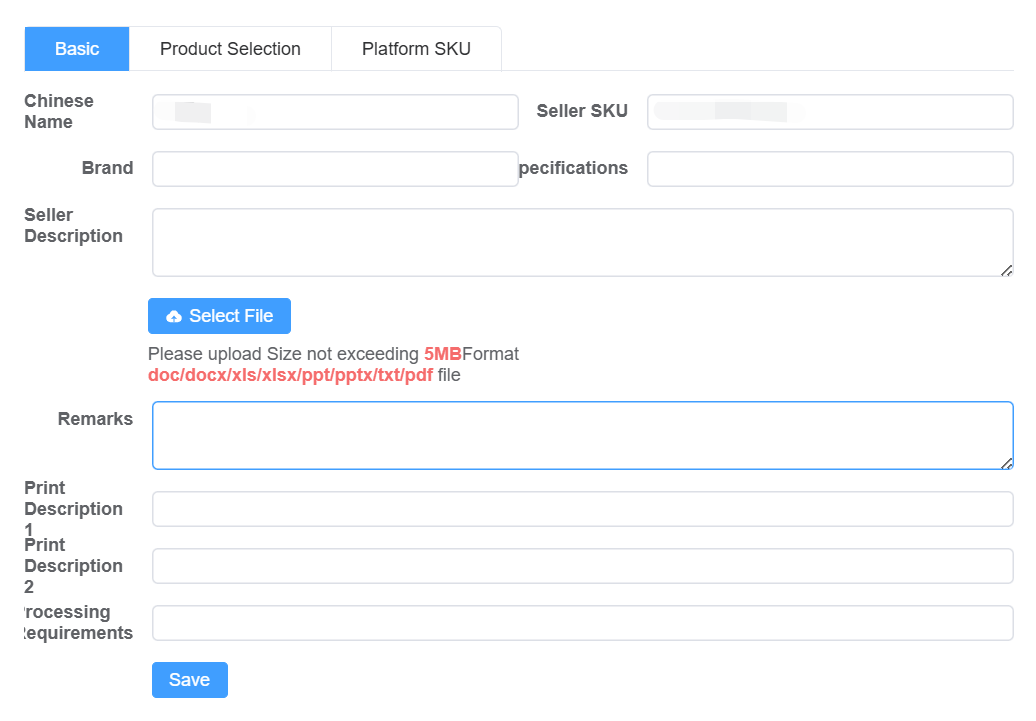Click inside the Seller Description textarea
The height and width of the screenshot is (721, 1036).
click(582, 240)
